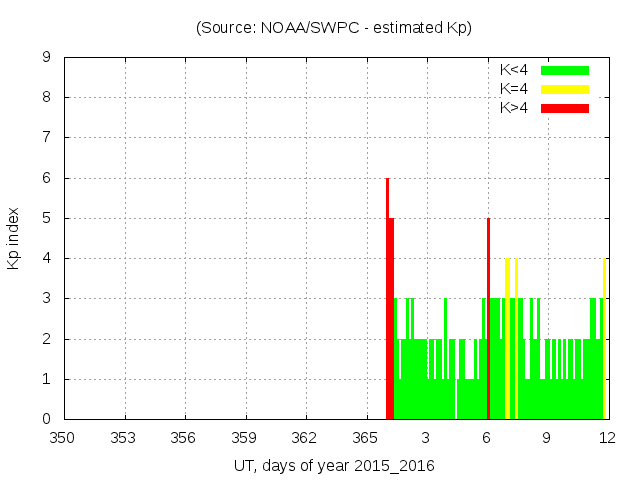Screen dimensions: 640x480
Task: Click y-axis tick label 5
Action: coord(46,219)
